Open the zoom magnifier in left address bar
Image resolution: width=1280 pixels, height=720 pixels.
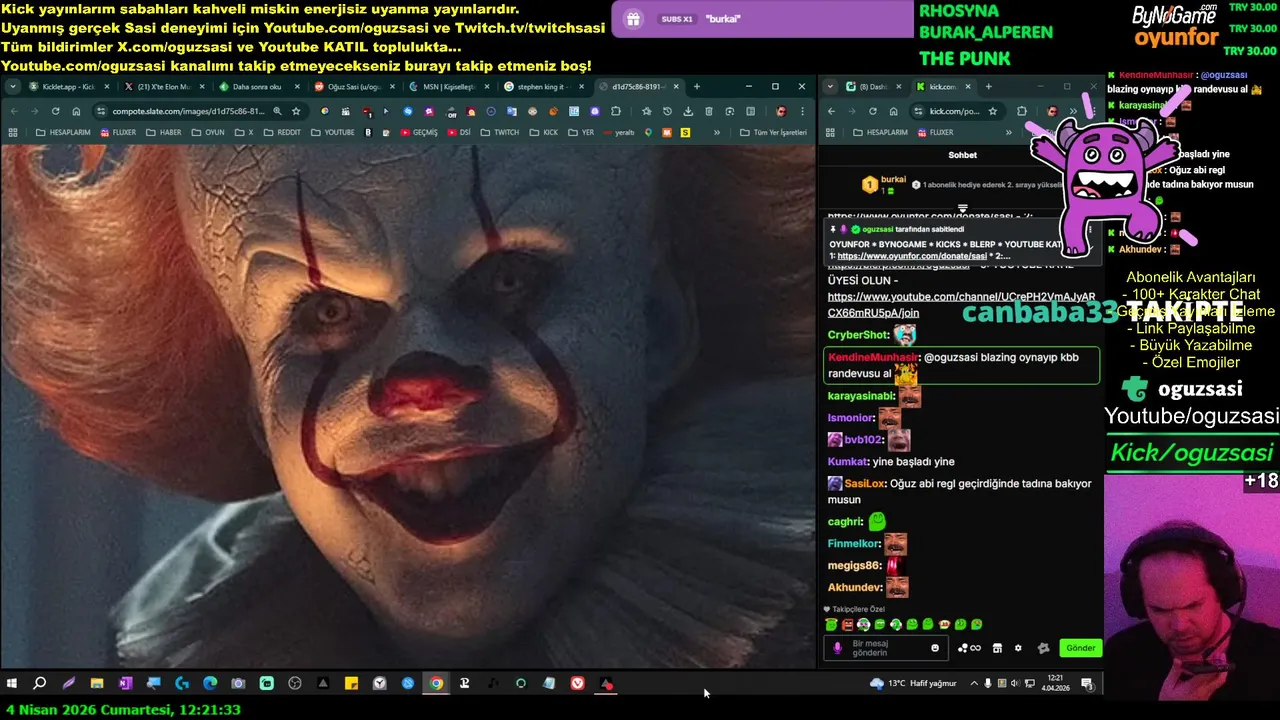click(x=277, y=111)
